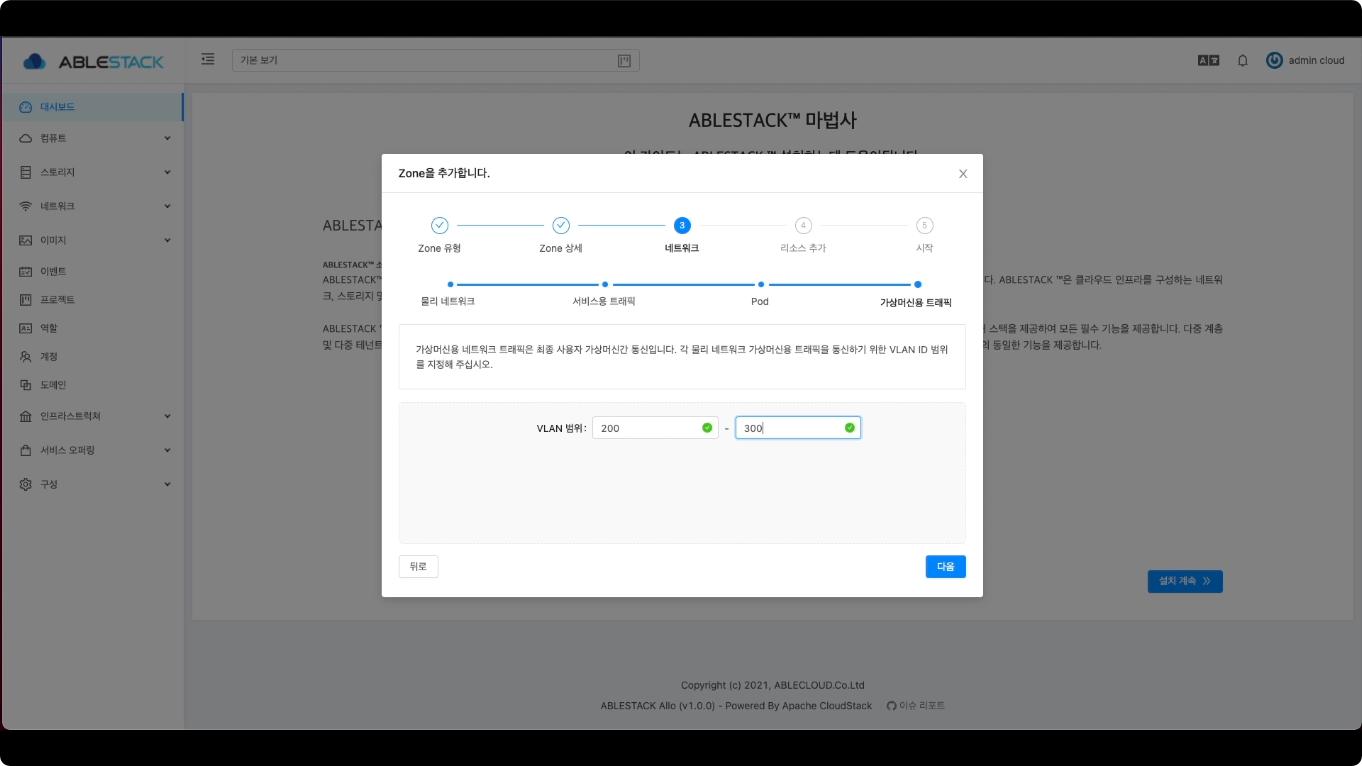Viewport: 1362px width, 766px height.
Task: Click the 스토리지 storage icon
Action: tap(26, 172)
